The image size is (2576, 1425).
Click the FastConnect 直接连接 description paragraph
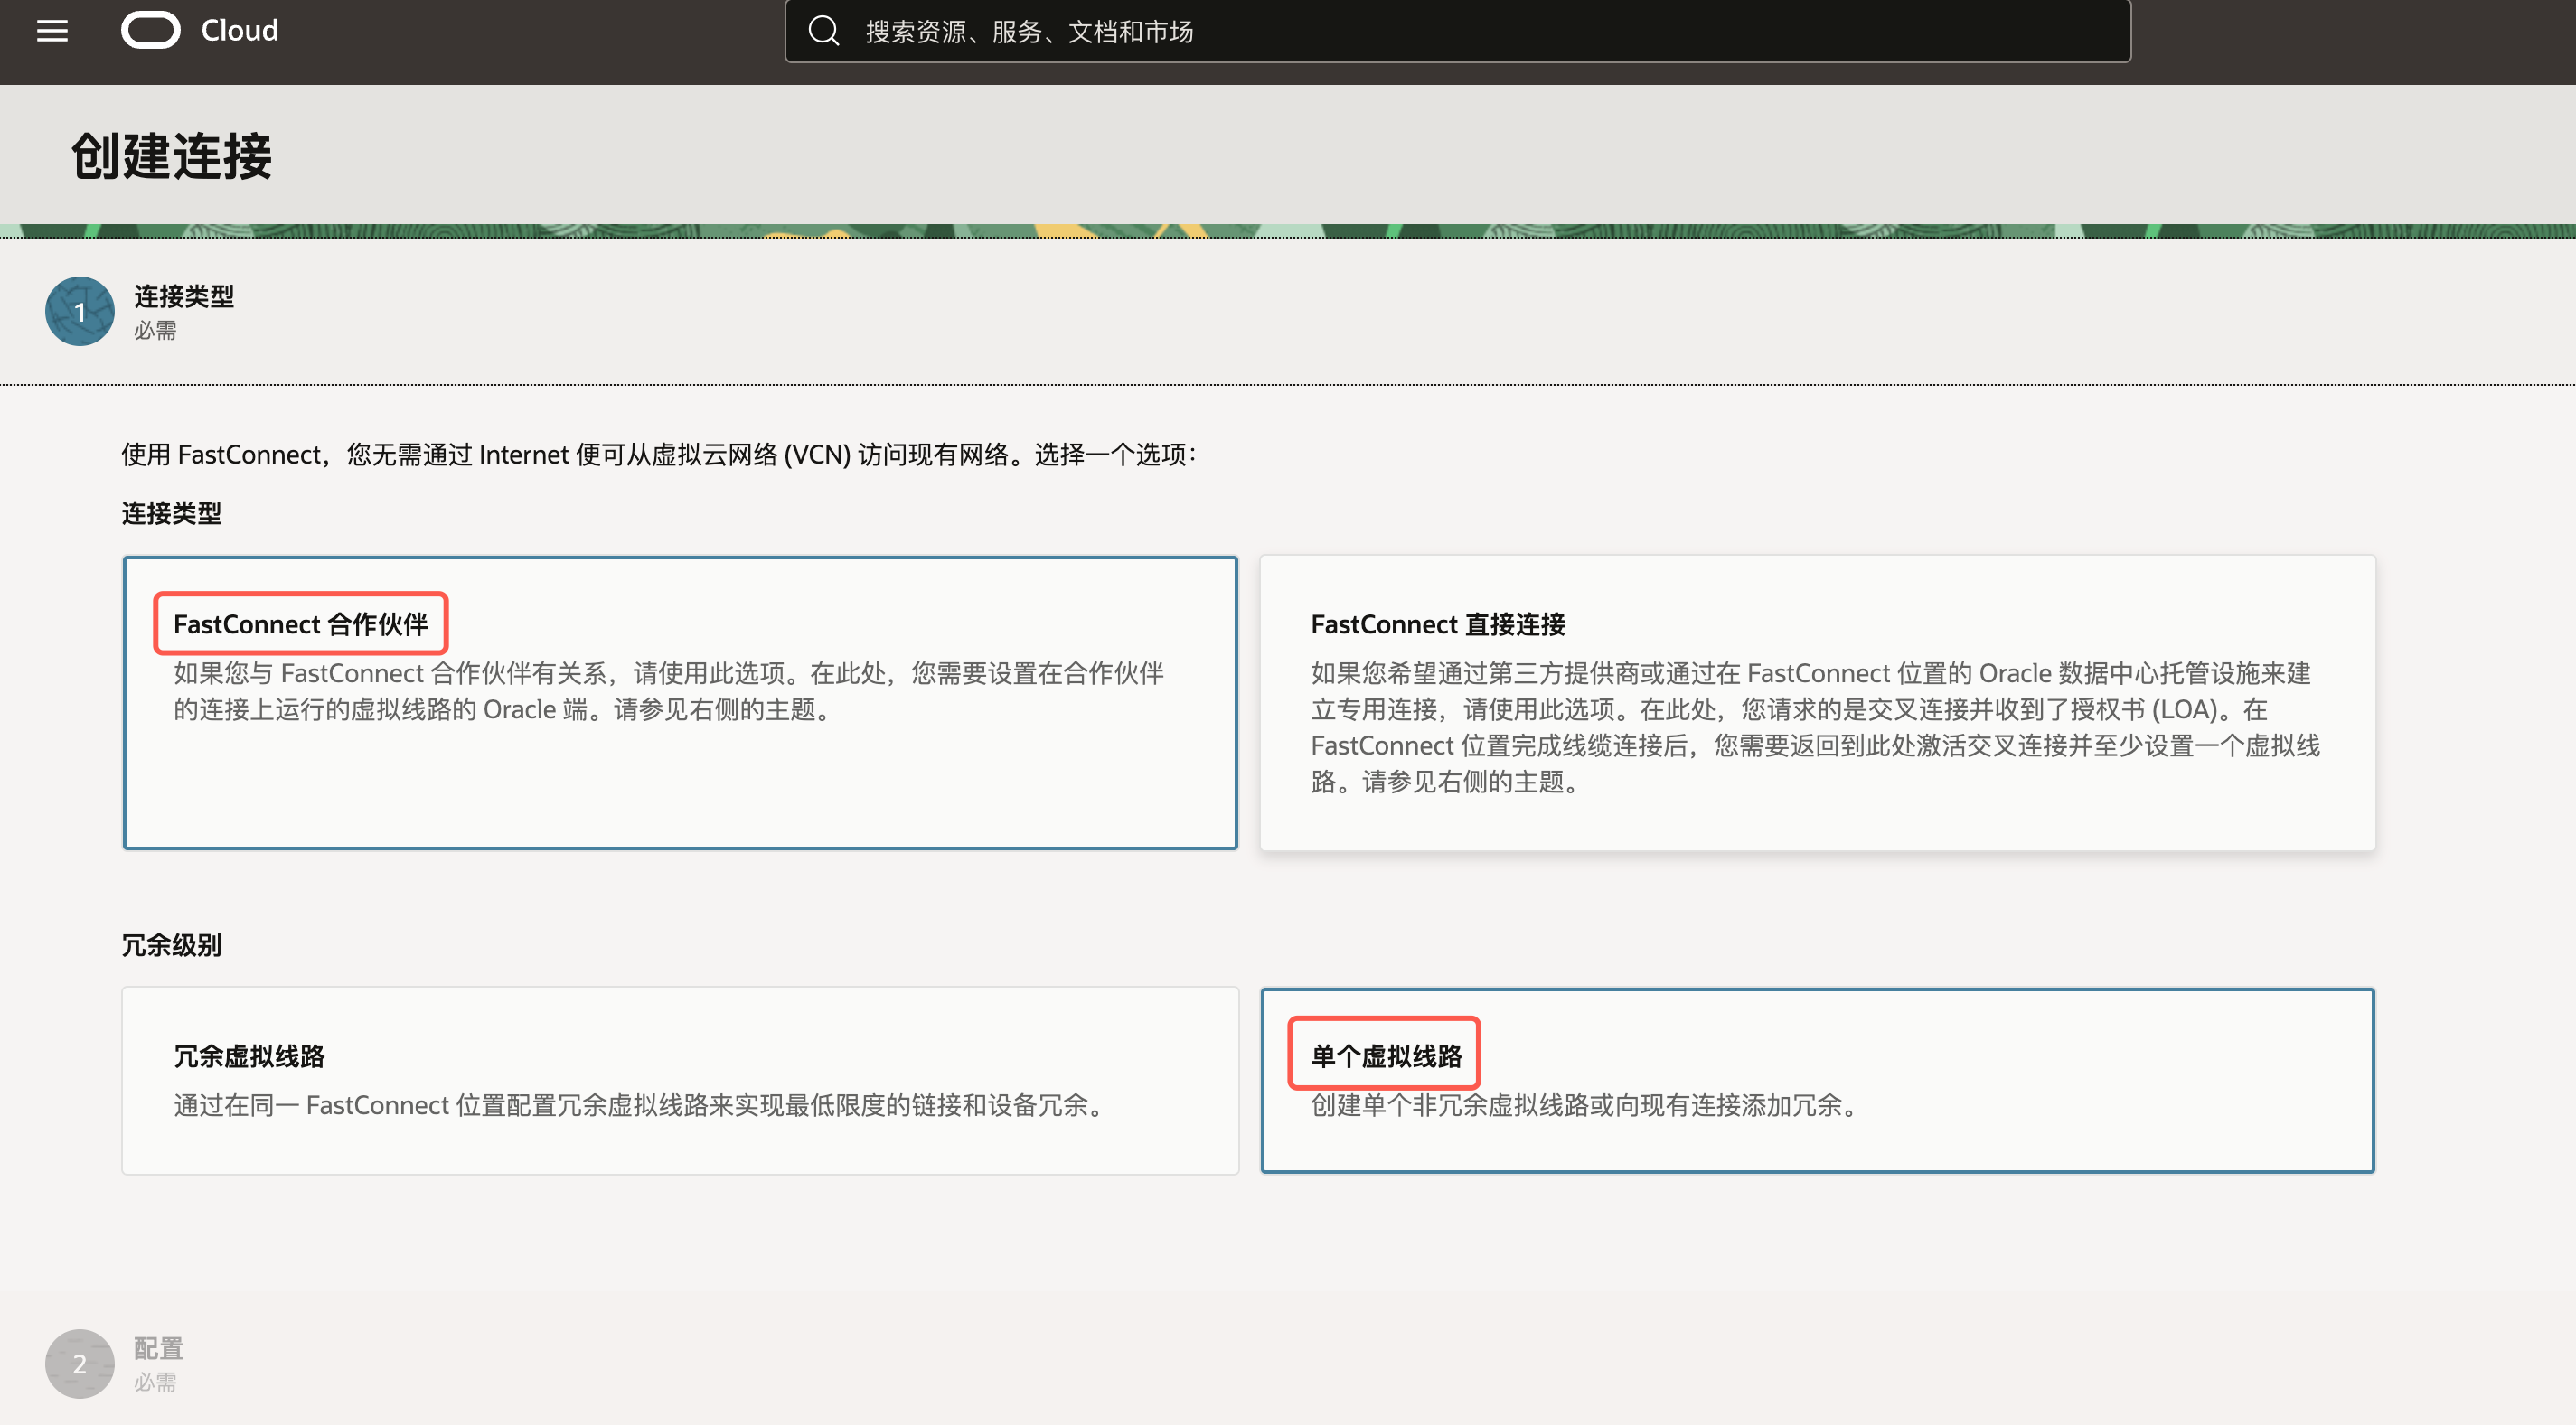click(x=1815, y=727)
